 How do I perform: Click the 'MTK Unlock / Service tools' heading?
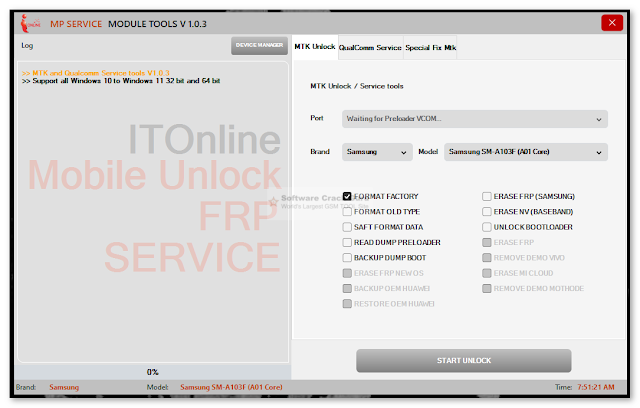357,86
